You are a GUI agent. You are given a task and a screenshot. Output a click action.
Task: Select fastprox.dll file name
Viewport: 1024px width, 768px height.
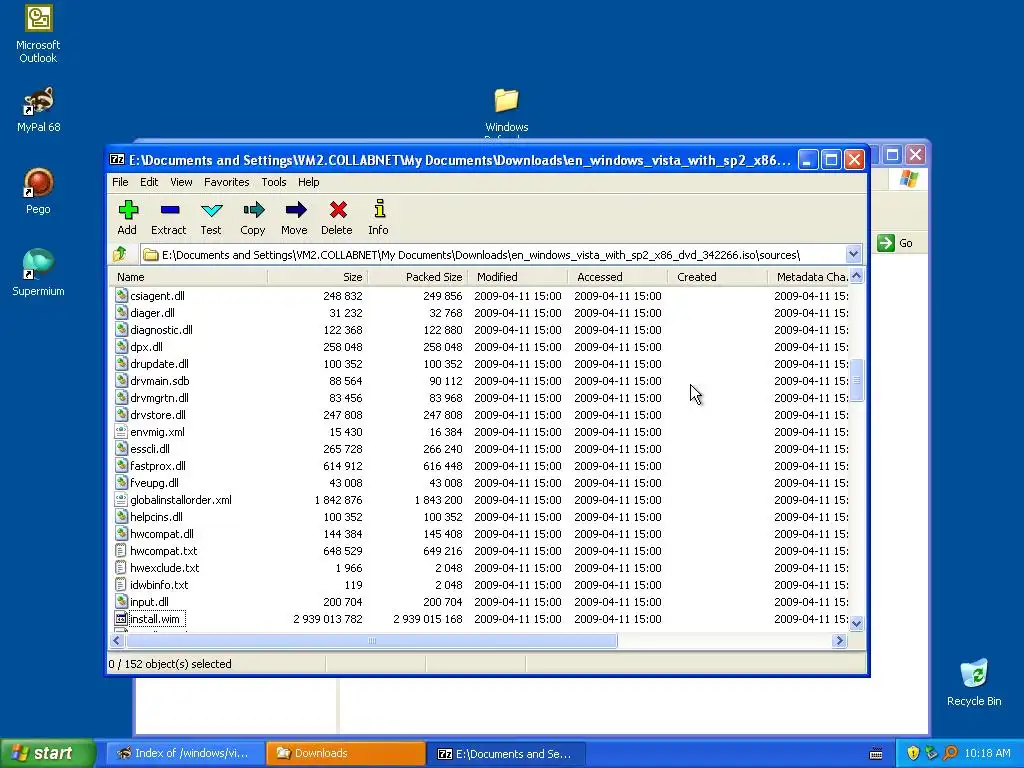157,466
